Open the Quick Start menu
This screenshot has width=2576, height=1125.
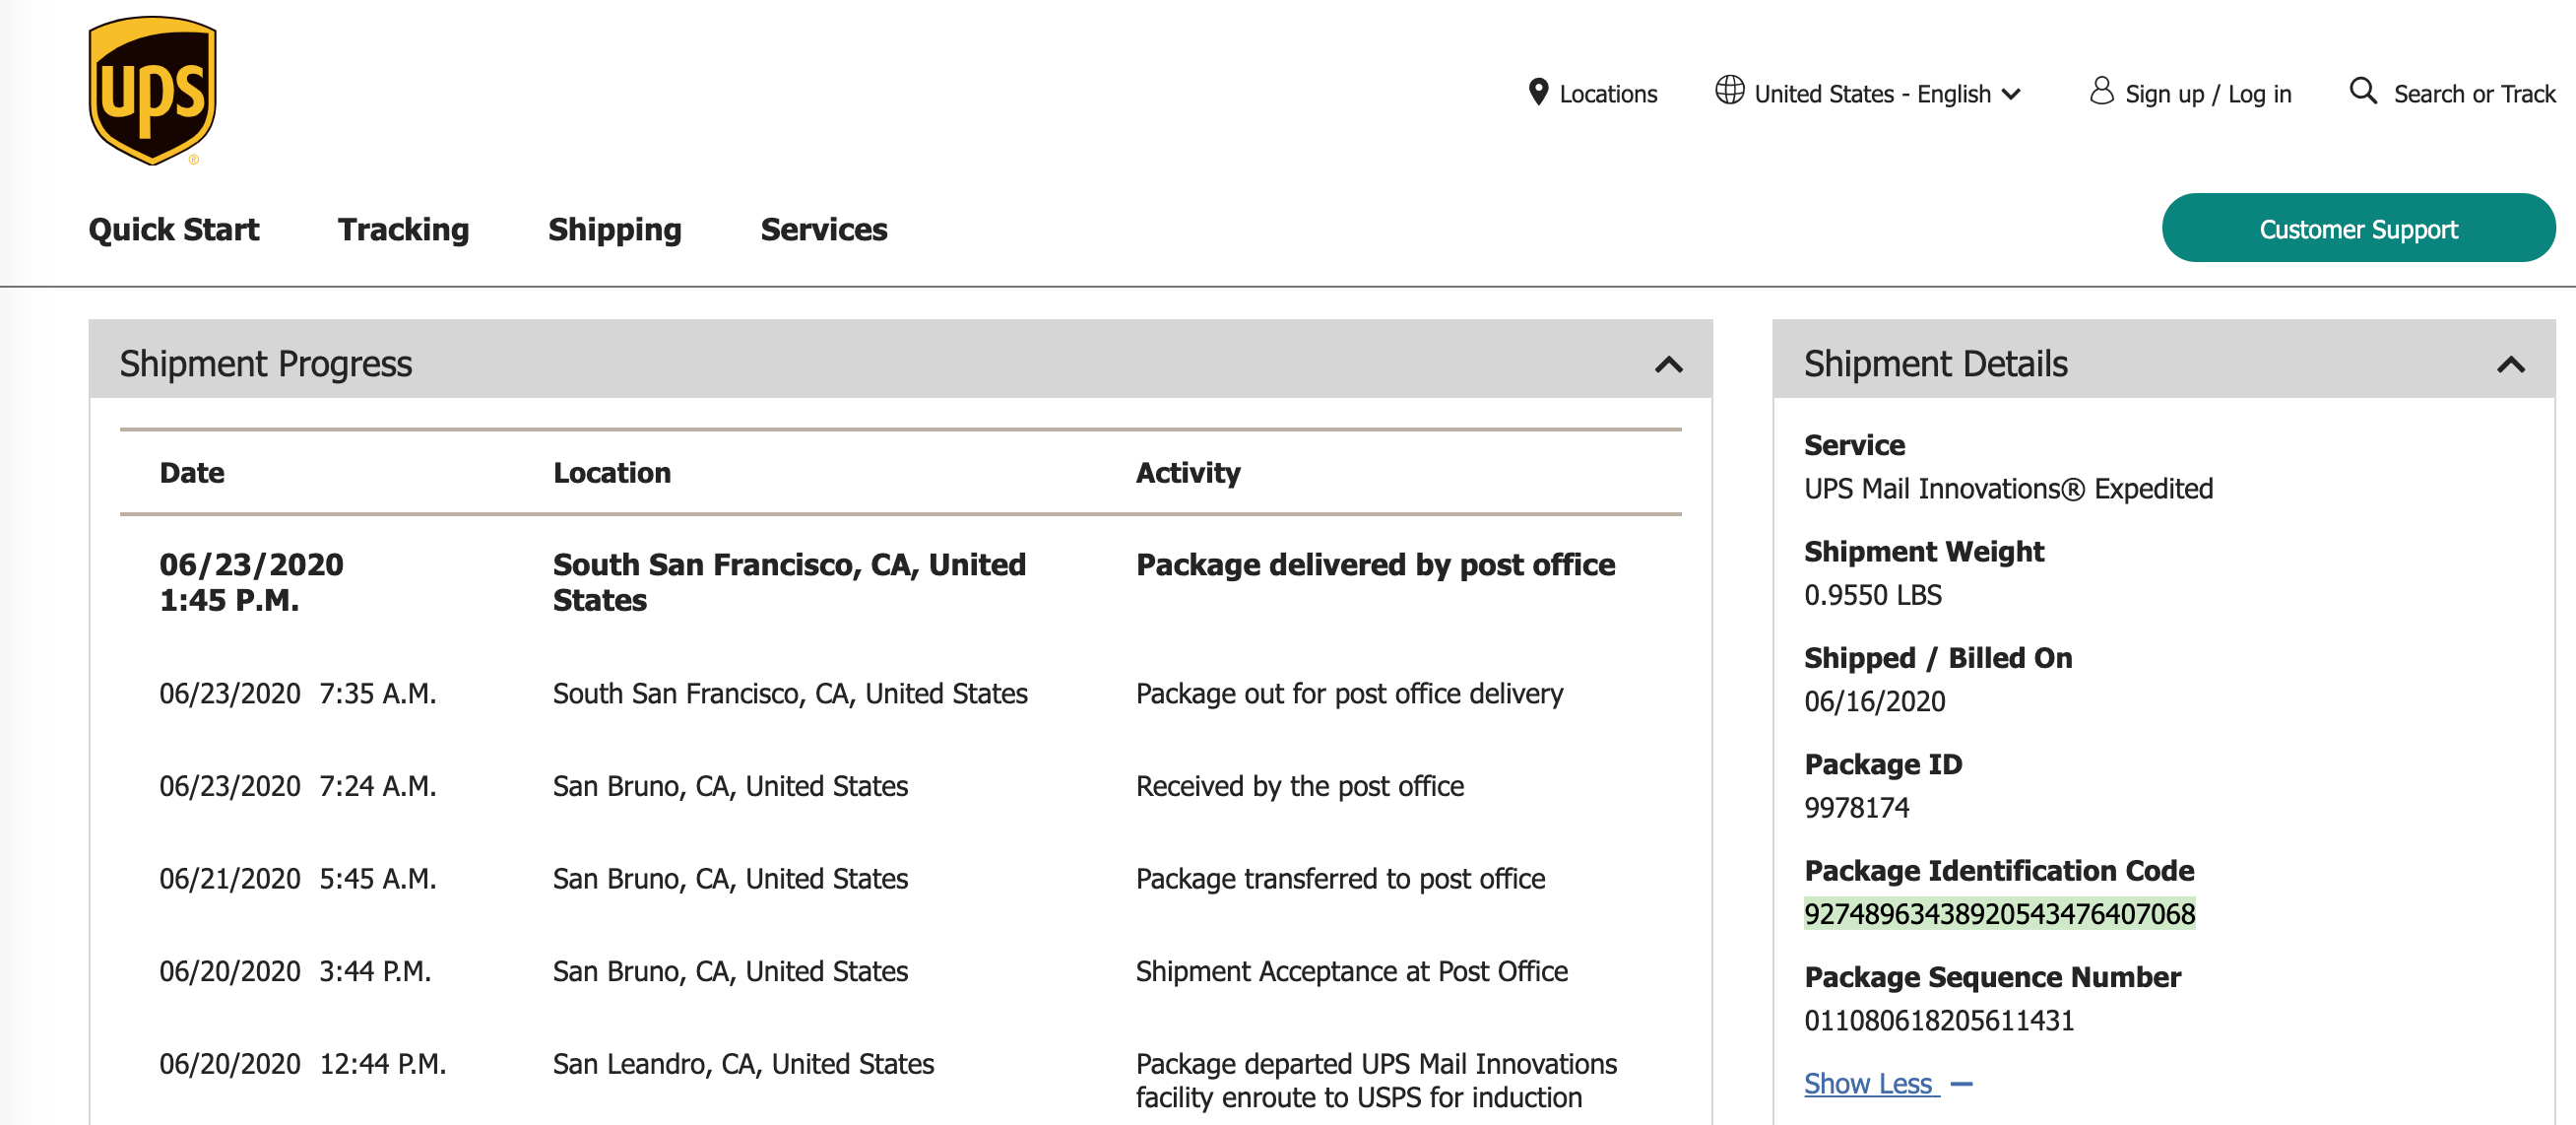click(x=173, y=230)
